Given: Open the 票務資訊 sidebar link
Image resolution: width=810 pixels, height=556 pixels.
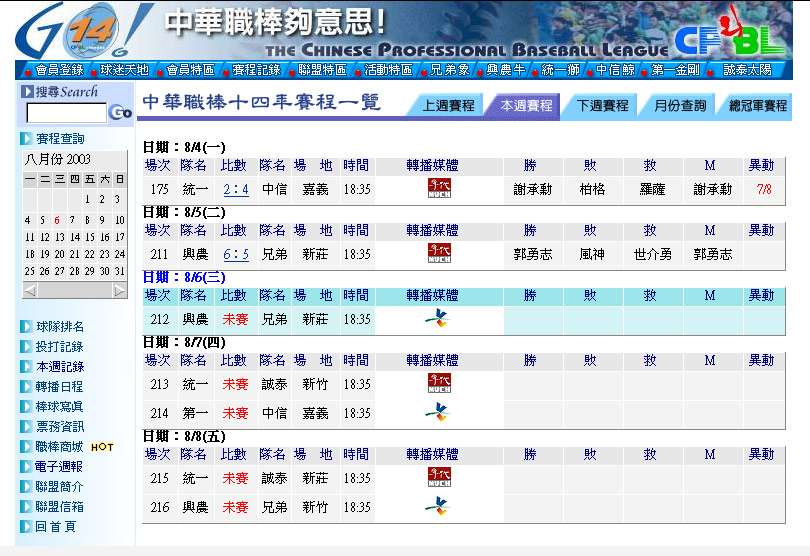Looking at the screenshot, I should pyautogui.click(x=60, y=427).
